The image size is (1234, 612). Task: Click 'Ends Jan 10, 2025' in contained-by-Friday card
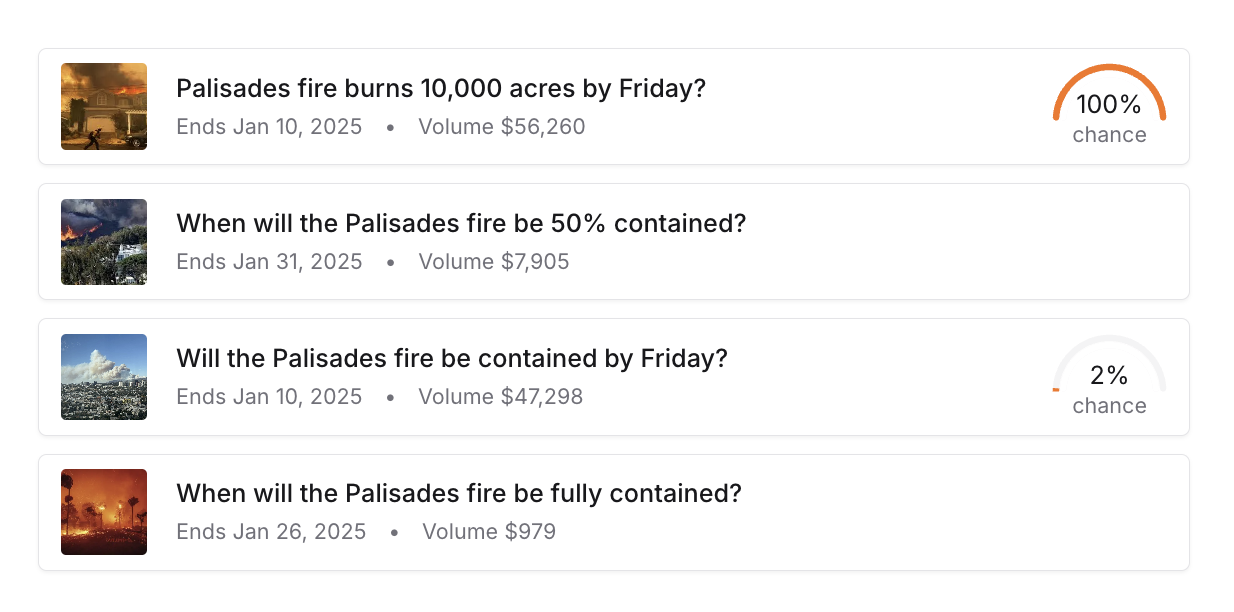[x=269, y=397]
